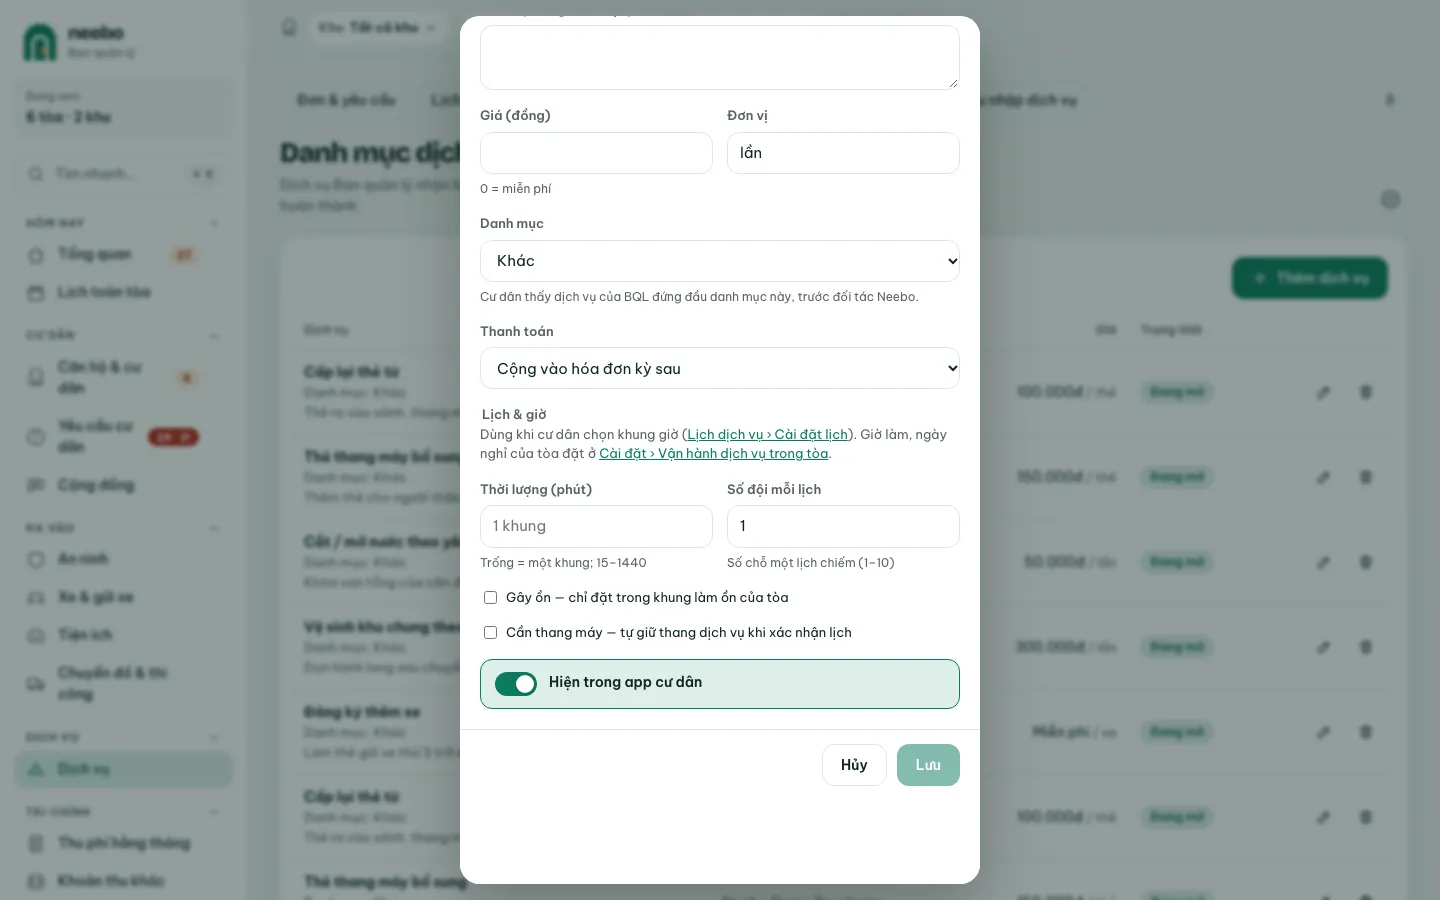The width and height of the screenshot is (1440, 900).
Task: Delete the Miễn phí service row
Action: pyautogui.click(x=1366, y=732)
